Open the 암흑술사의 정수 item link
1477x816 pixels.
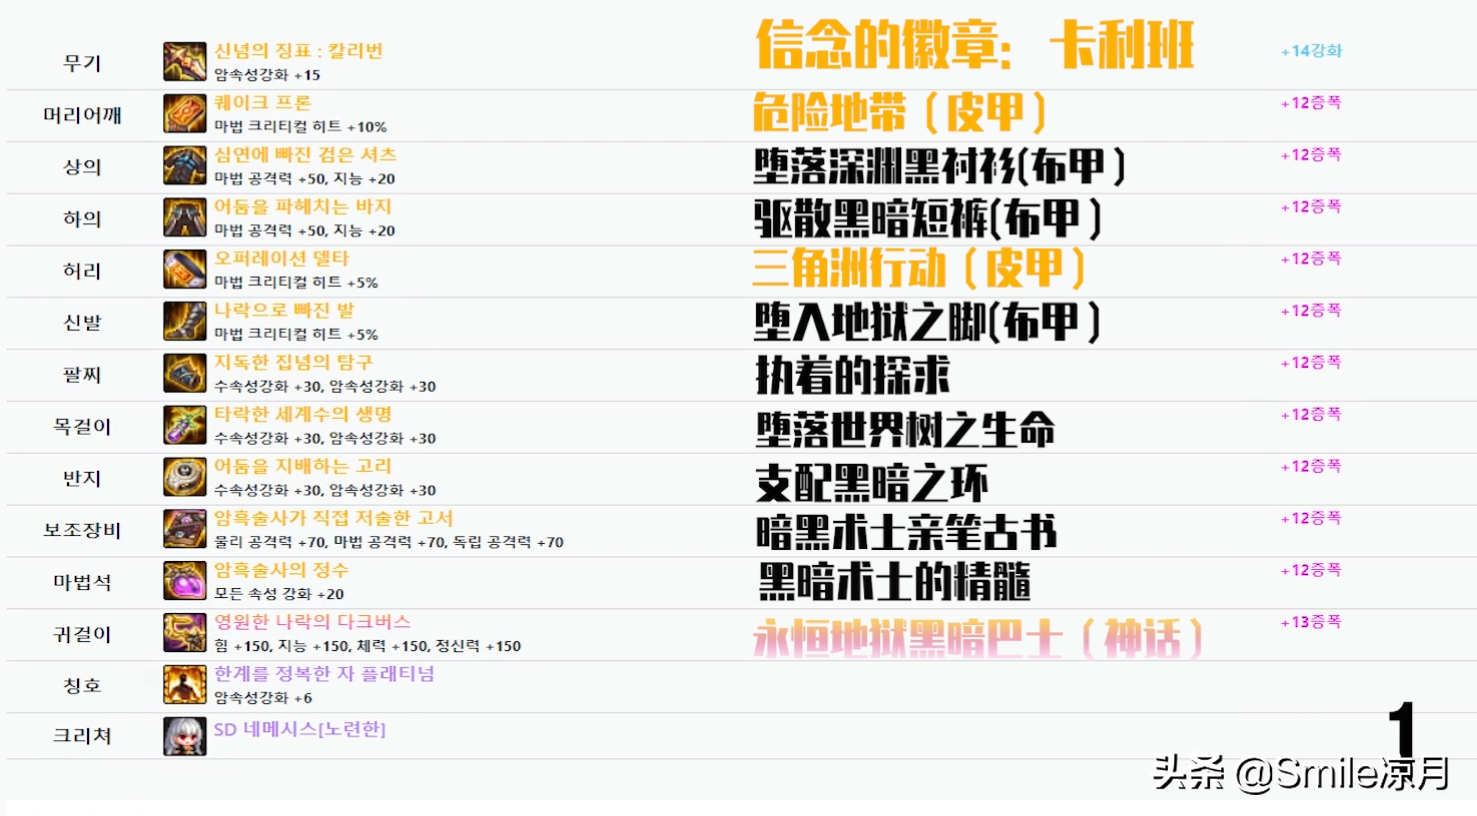(281, 571)
